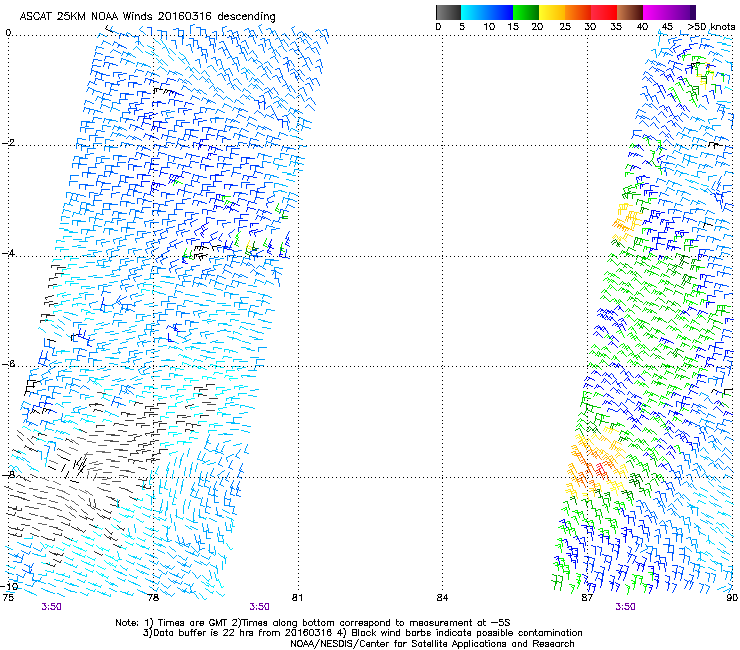
Task: Select the red 30-35 knots legend color
Action: pos(604,12)
